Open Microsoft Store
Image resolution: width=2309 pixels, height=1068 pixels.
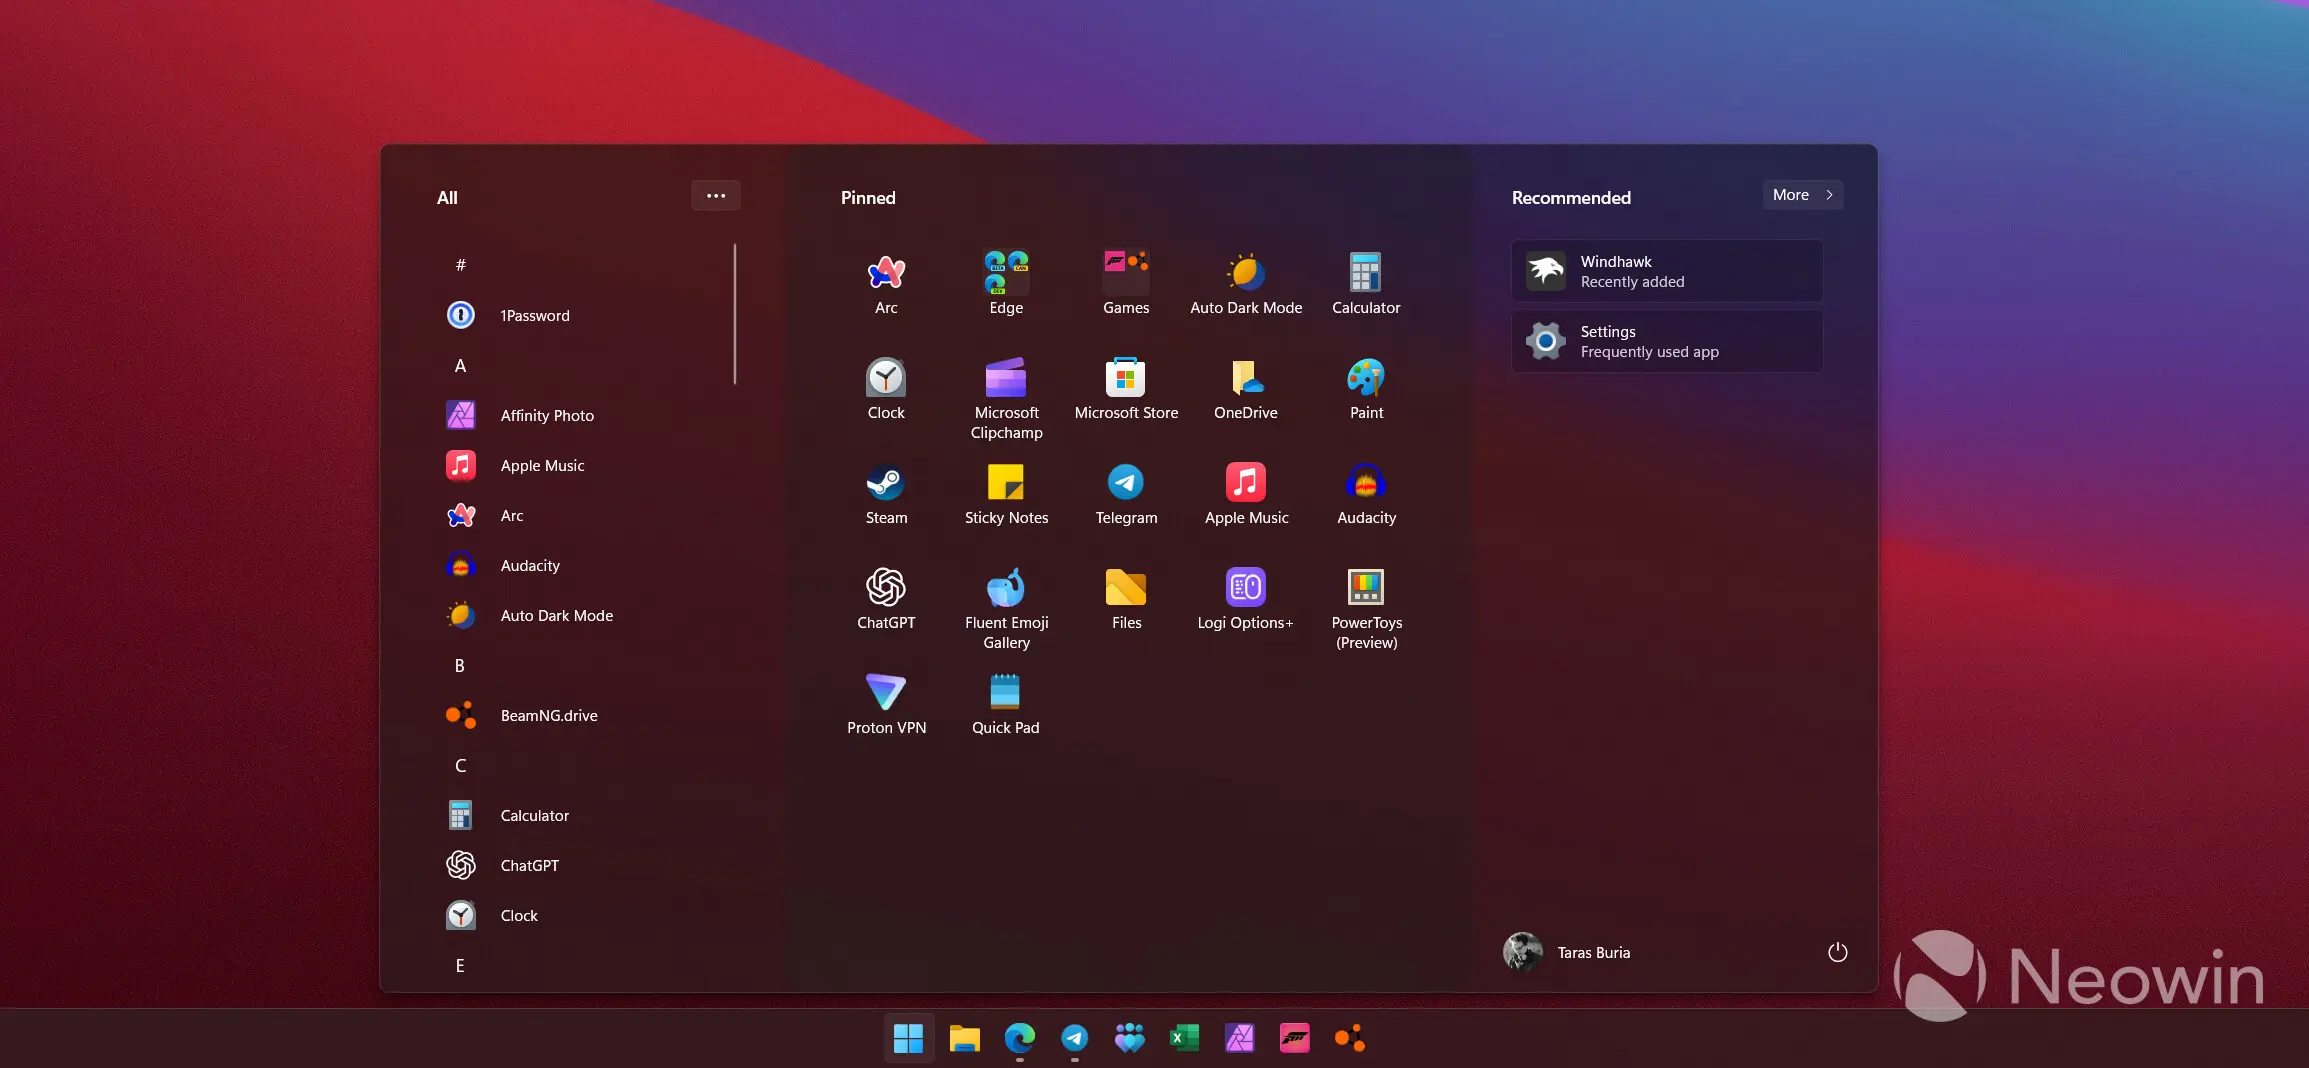(x=1126, y=389)
